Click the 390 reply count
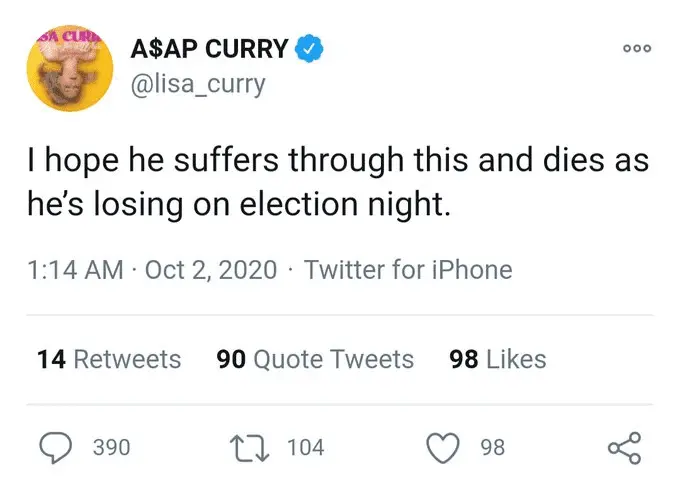The width and height of the screenshot is (680, 493). point(111,447)
